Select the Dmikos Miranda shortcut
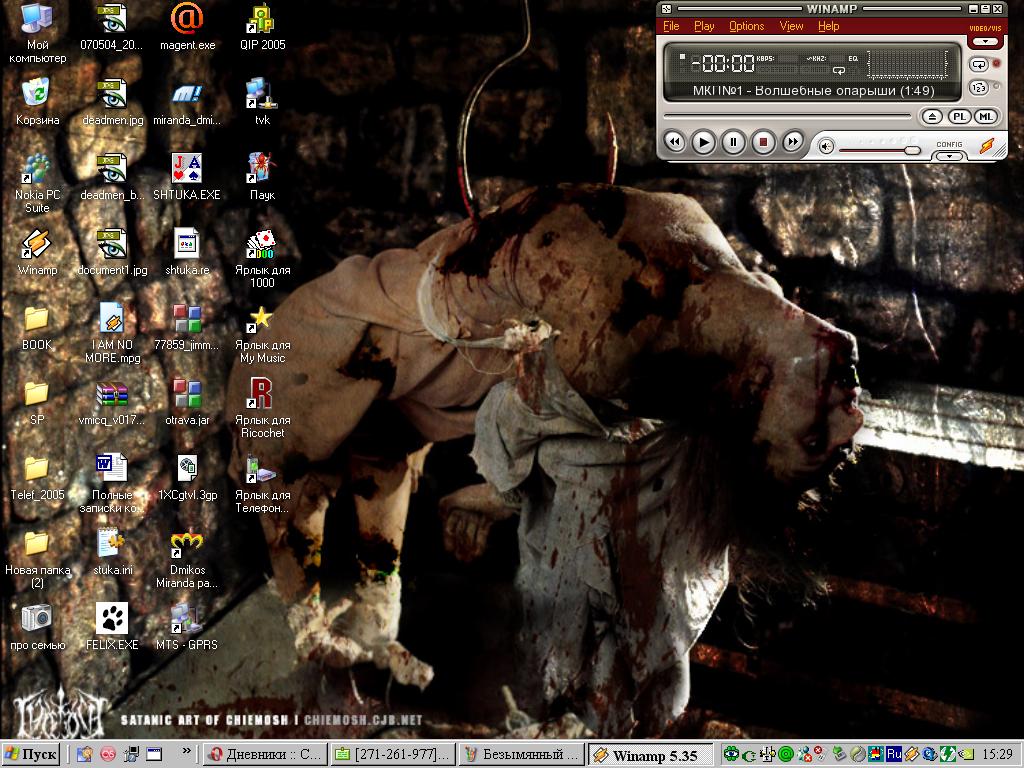The width and height of the screenshot is (1024, 768). 187,559
